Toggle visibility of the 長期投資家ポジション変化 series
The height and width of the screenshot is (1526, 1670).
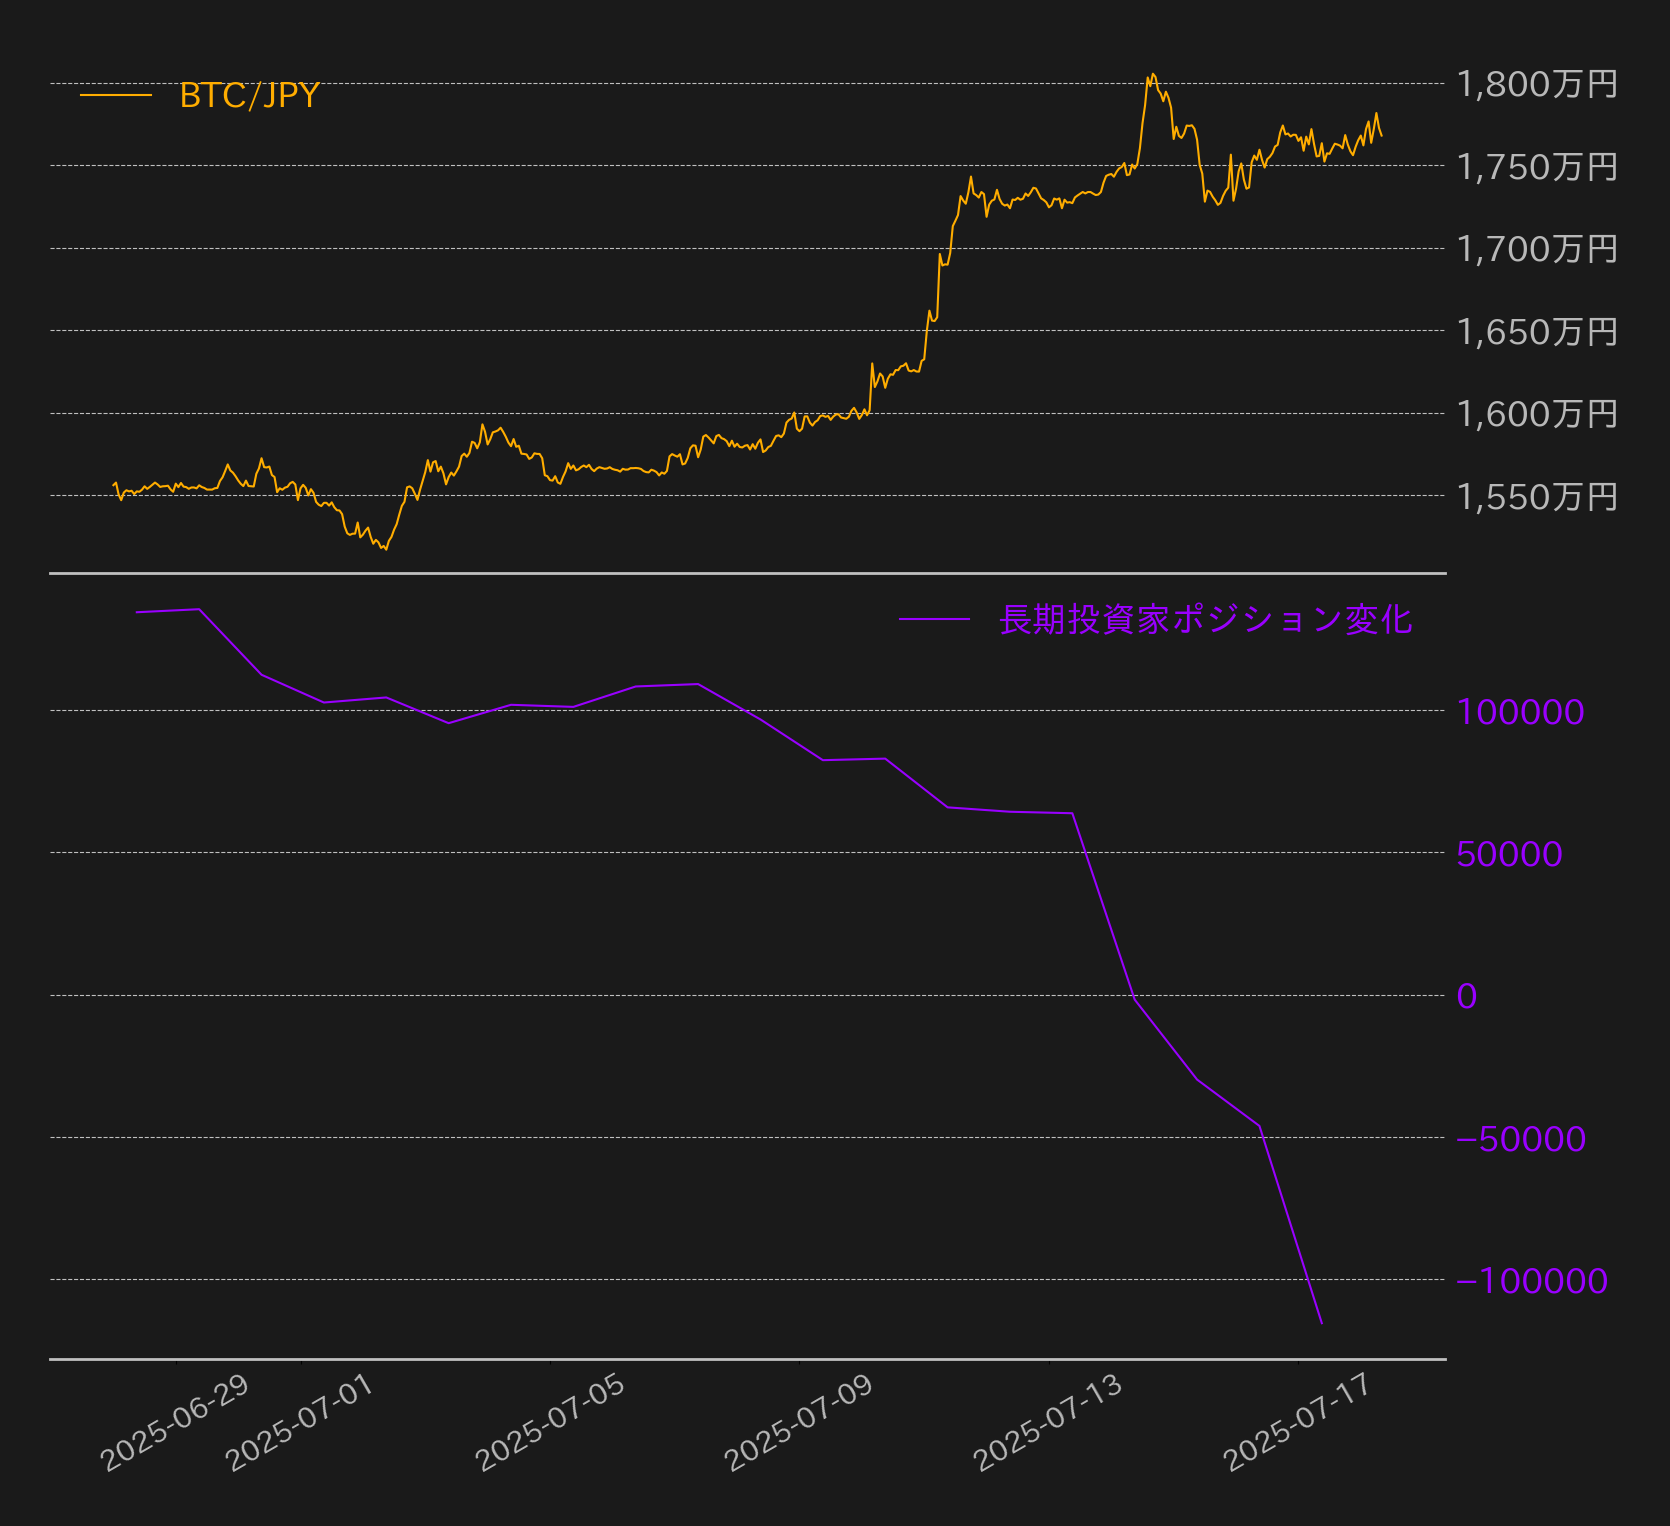(1205, 618)
